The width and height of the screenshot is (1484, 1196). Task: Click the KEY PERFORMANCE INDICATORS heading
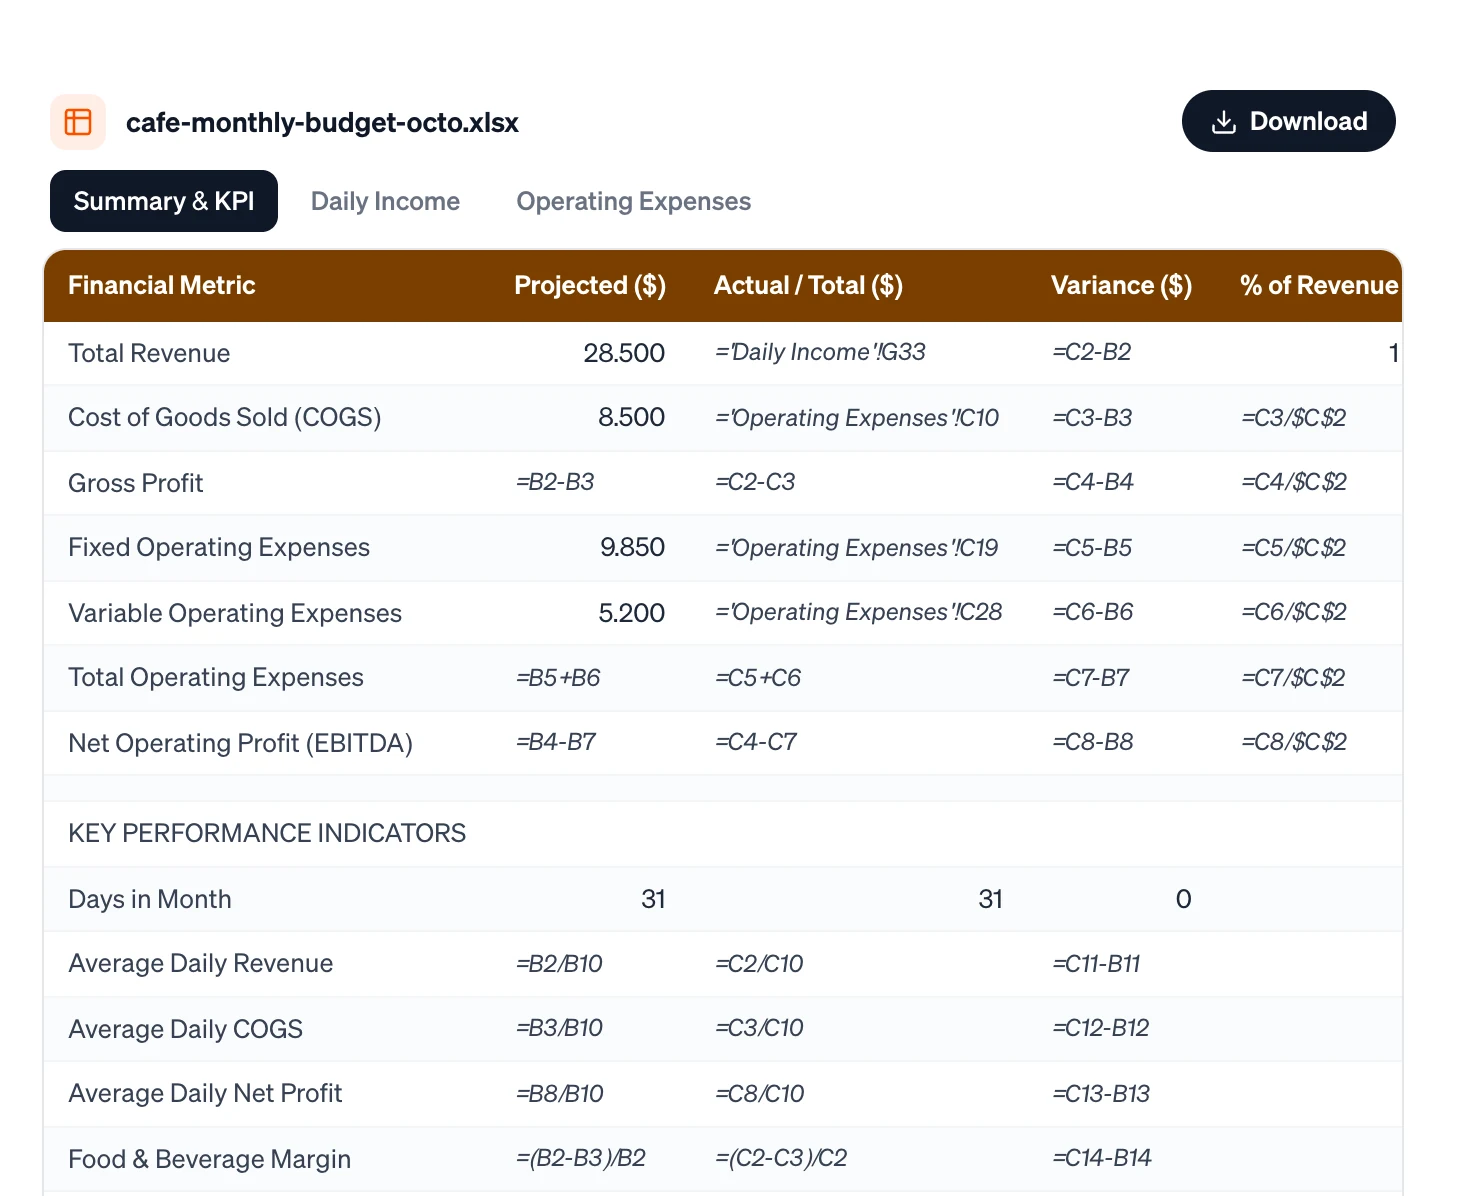click(267, 833)
